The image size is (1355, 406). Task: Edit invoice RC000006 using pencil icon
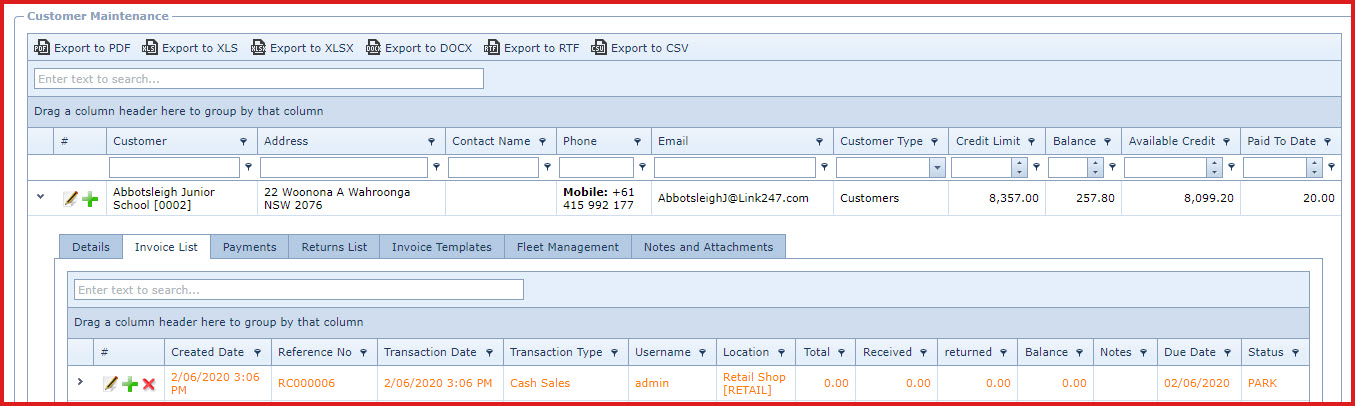tap(110, 384)
